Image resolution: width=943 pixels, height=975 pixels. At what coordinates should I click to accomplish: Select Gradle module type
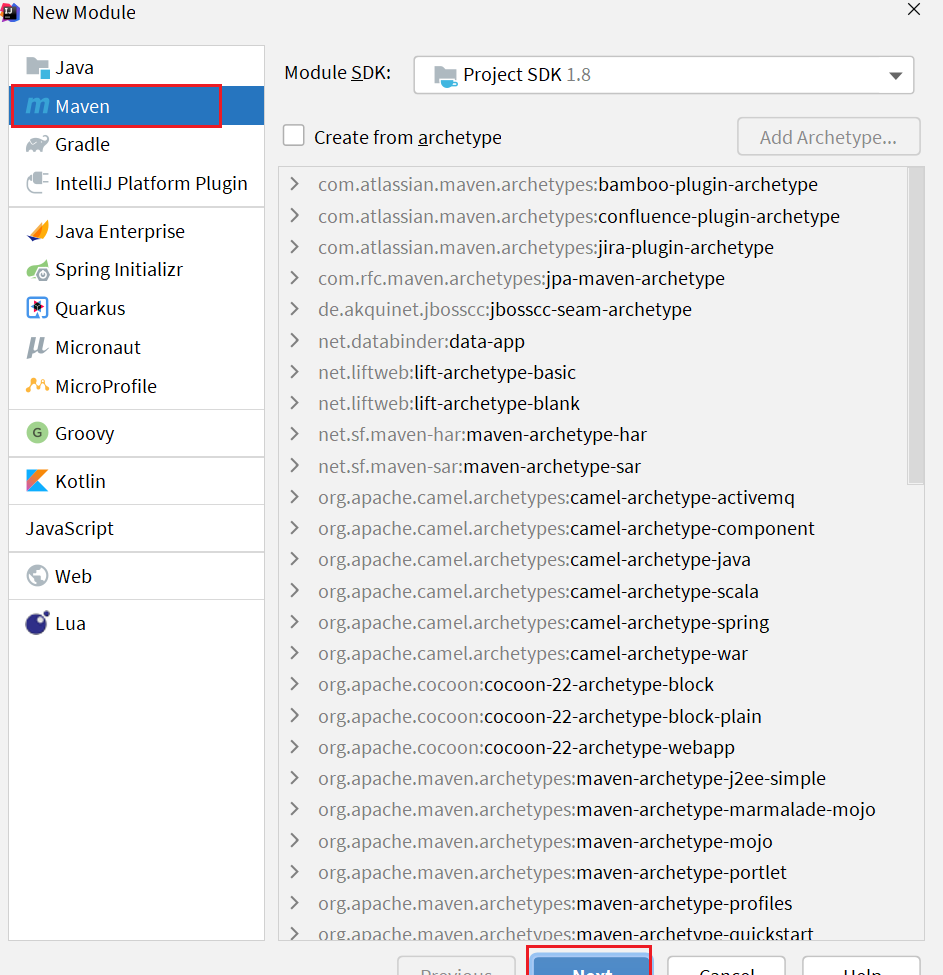click(137, 144)
